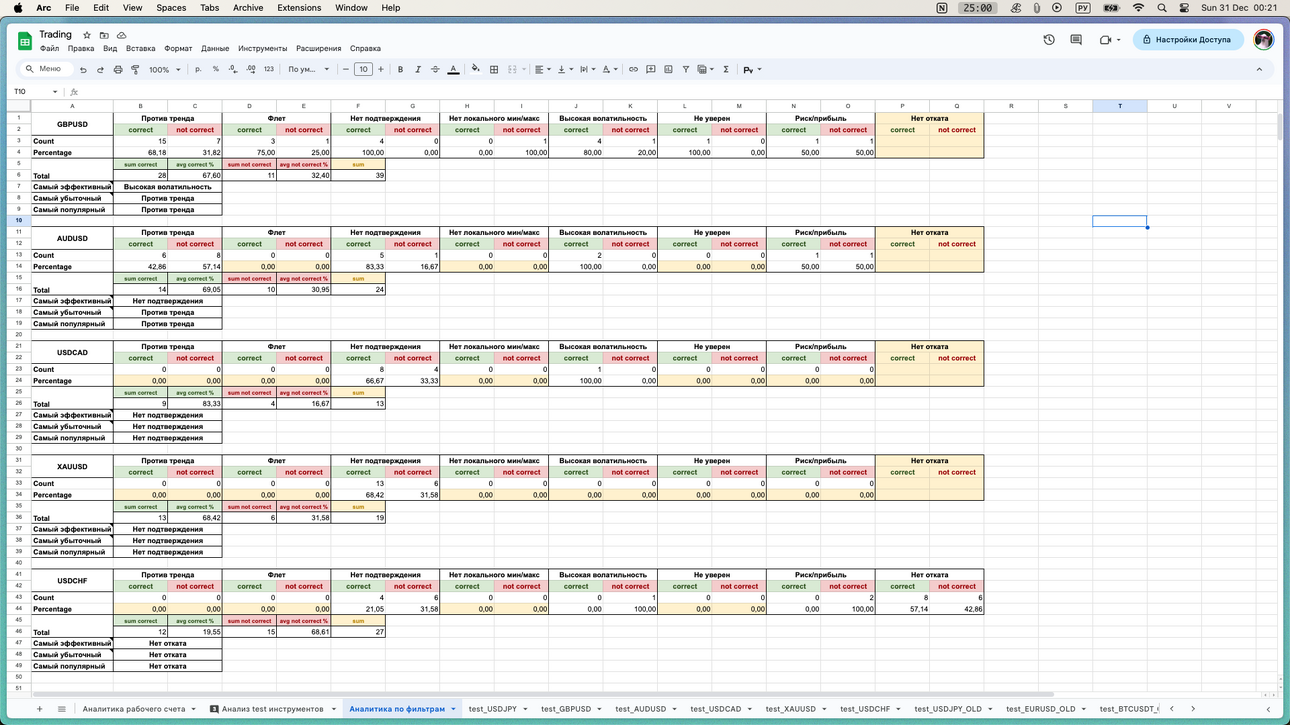
Task: Open the video call menu
Action: point(1109,40)
